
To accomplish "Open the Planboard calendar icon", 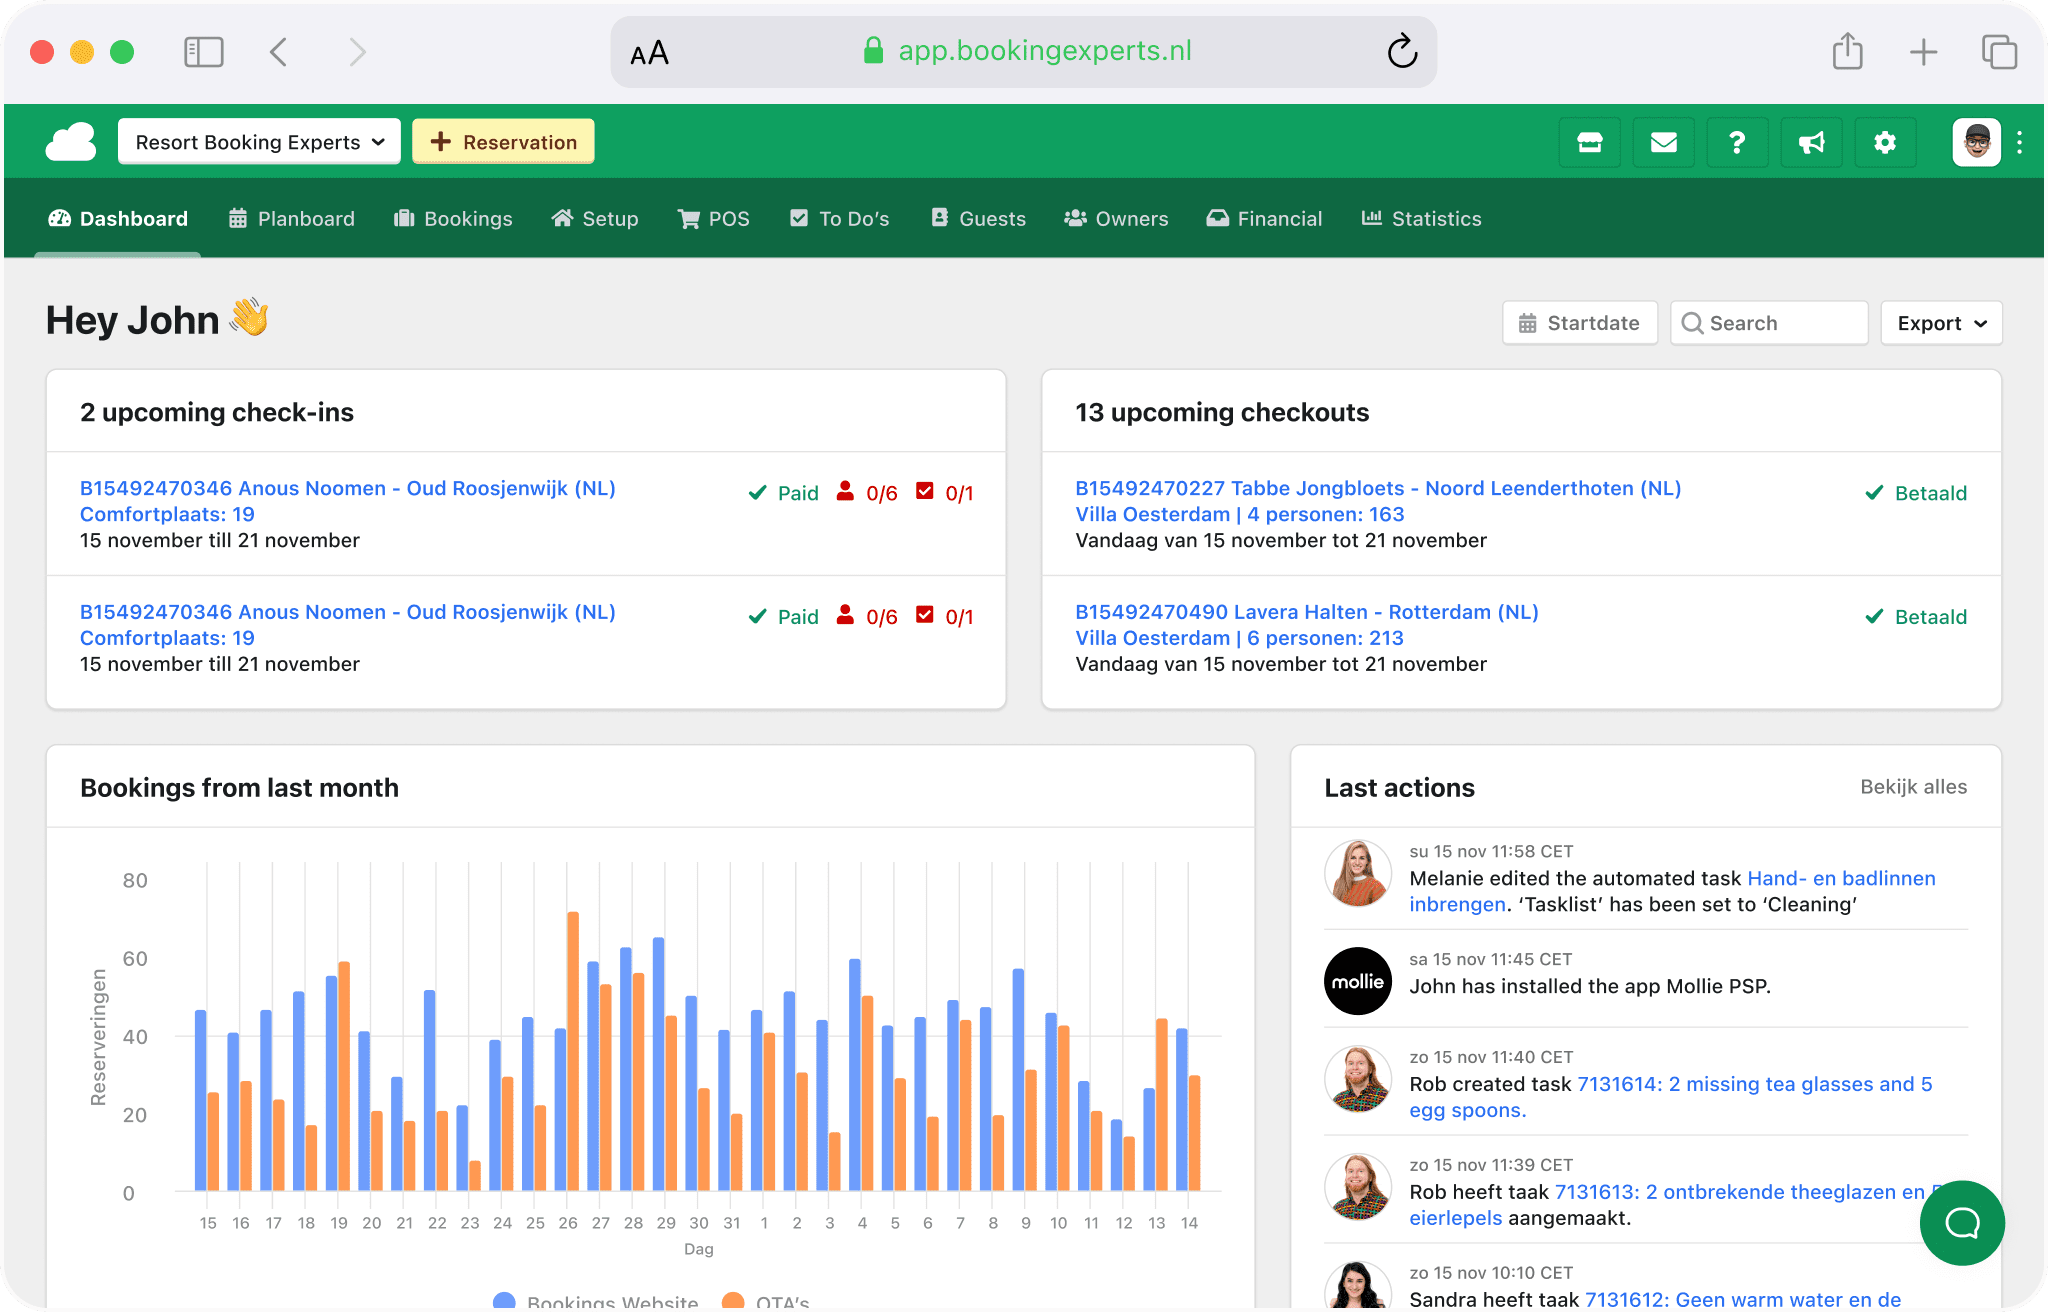I will pyautogui.click(x=236, y=218).
